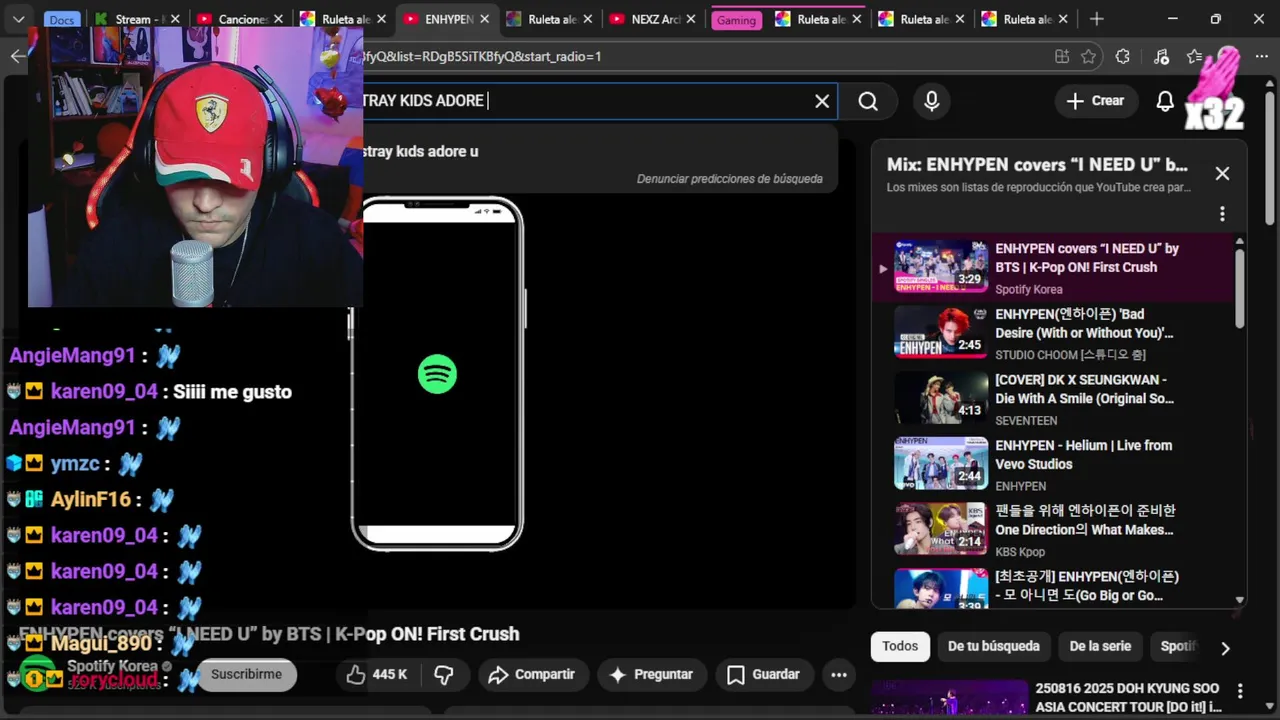Viewport: 1280px width, 720px height.
Task: Open One Direction What Makes KBS Kpop thumbnail
Action: click(941, 529)
